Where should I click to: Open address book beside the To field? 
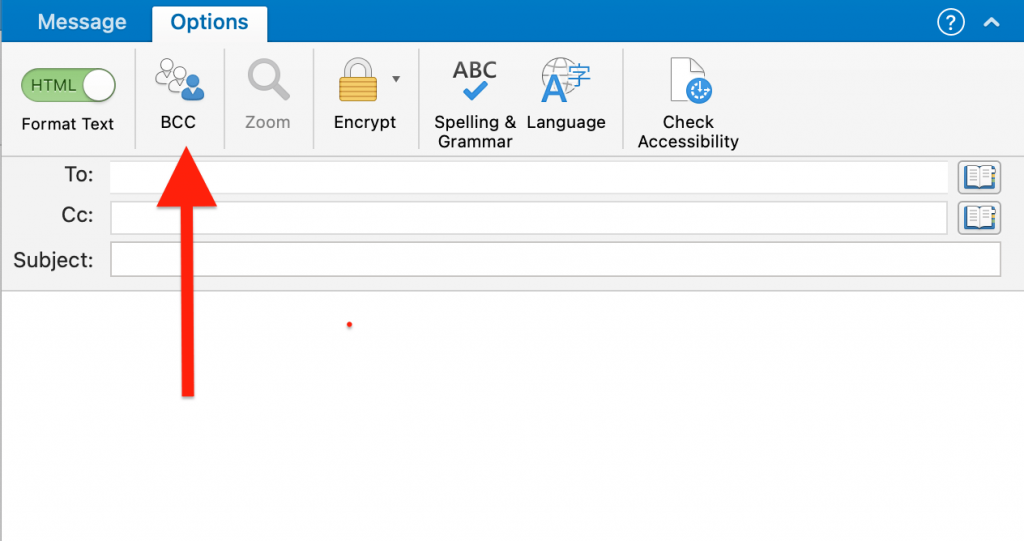pos(979,177)
